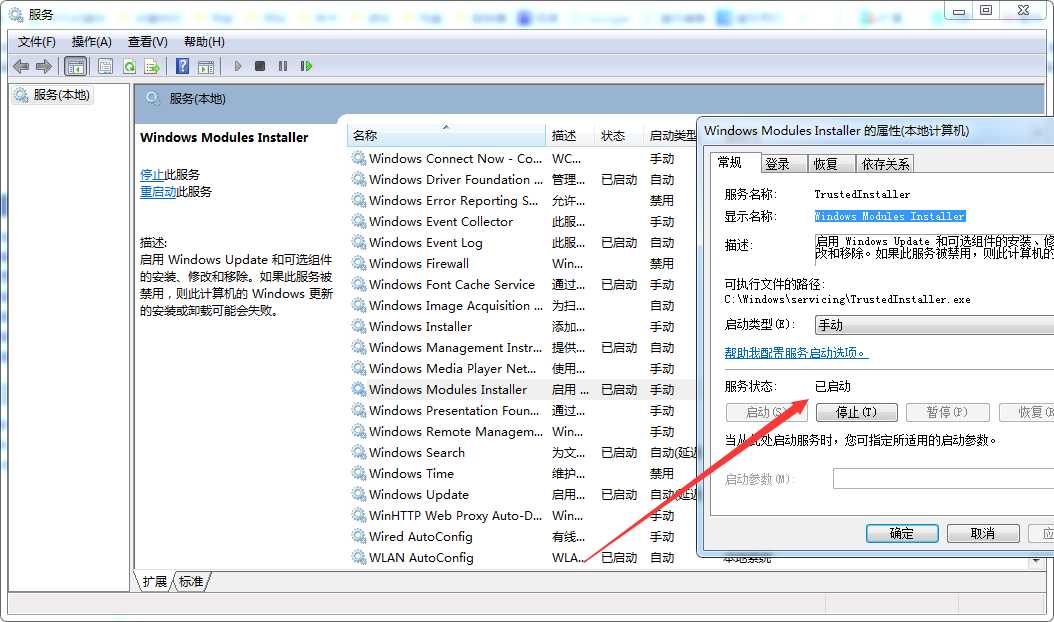Click the gear icon of WLAN AutoConfig row
The image size is (1054, 622).
359,557
